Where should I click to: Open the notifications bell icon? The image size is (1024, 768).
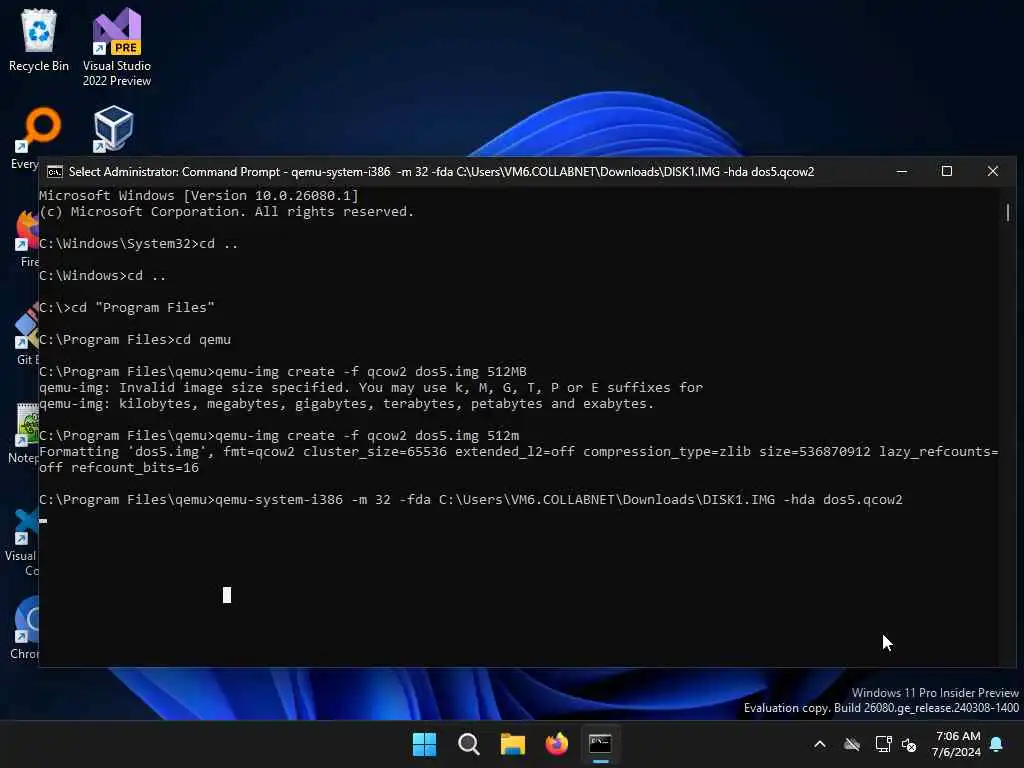point(997,744)
